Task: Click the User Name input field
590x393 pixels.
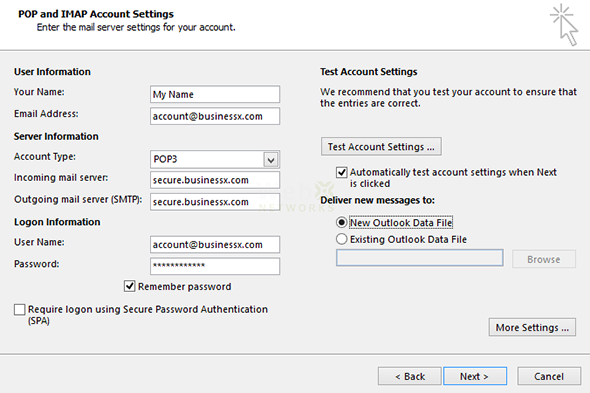Action: pyautogui.click(x=215, y=245)
